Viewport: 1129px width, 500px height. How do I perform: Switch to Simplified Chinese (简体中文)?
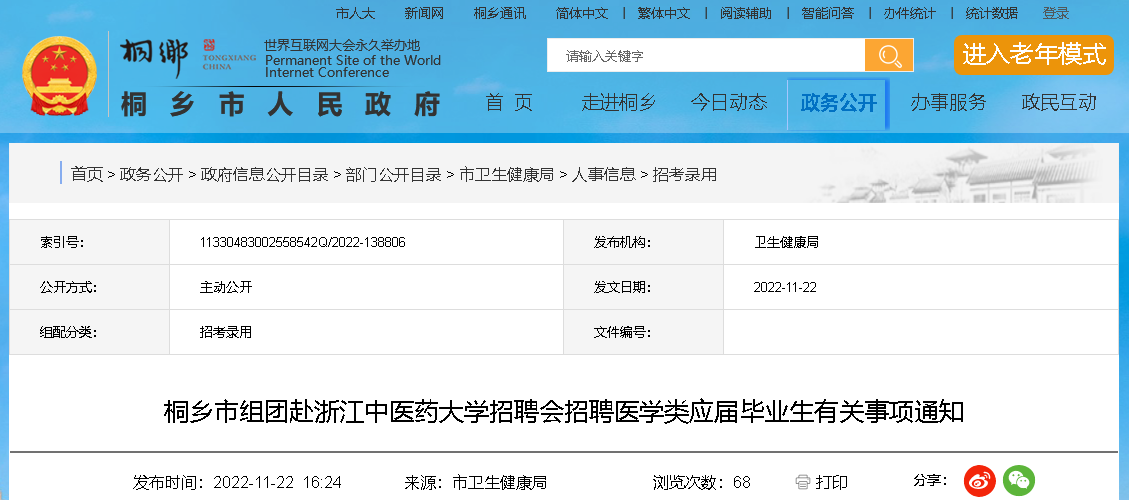click(x=581, y=13)
